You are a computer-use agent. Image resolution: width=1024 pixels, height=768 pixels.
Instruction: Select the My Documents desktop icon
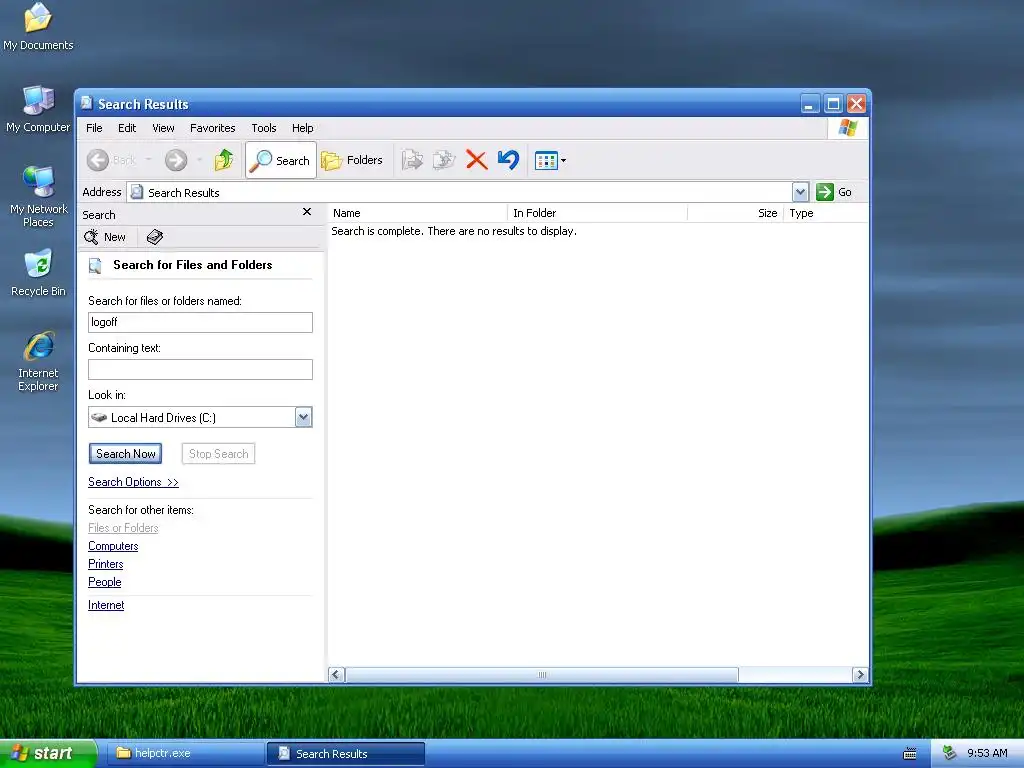pyautogui.click(x=38, y=27)
